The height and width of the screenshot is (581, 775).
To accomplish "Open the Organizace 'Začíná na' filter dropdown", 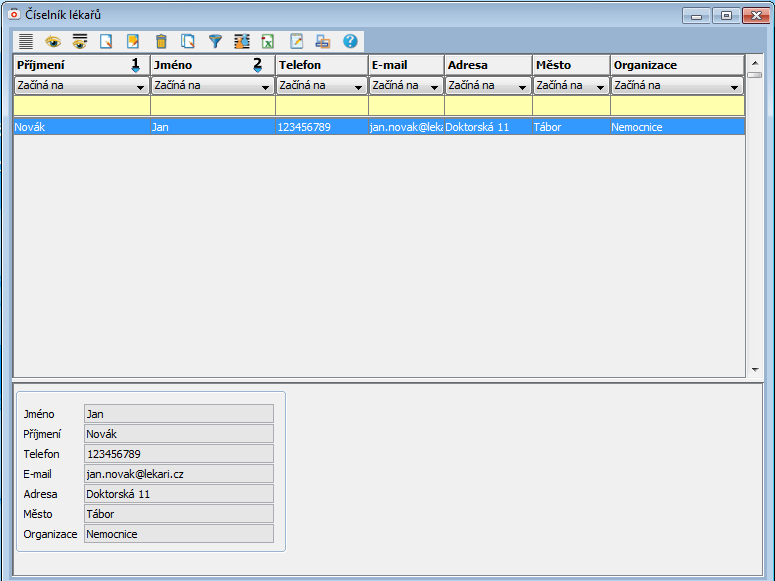I will [x=734, y=87].
